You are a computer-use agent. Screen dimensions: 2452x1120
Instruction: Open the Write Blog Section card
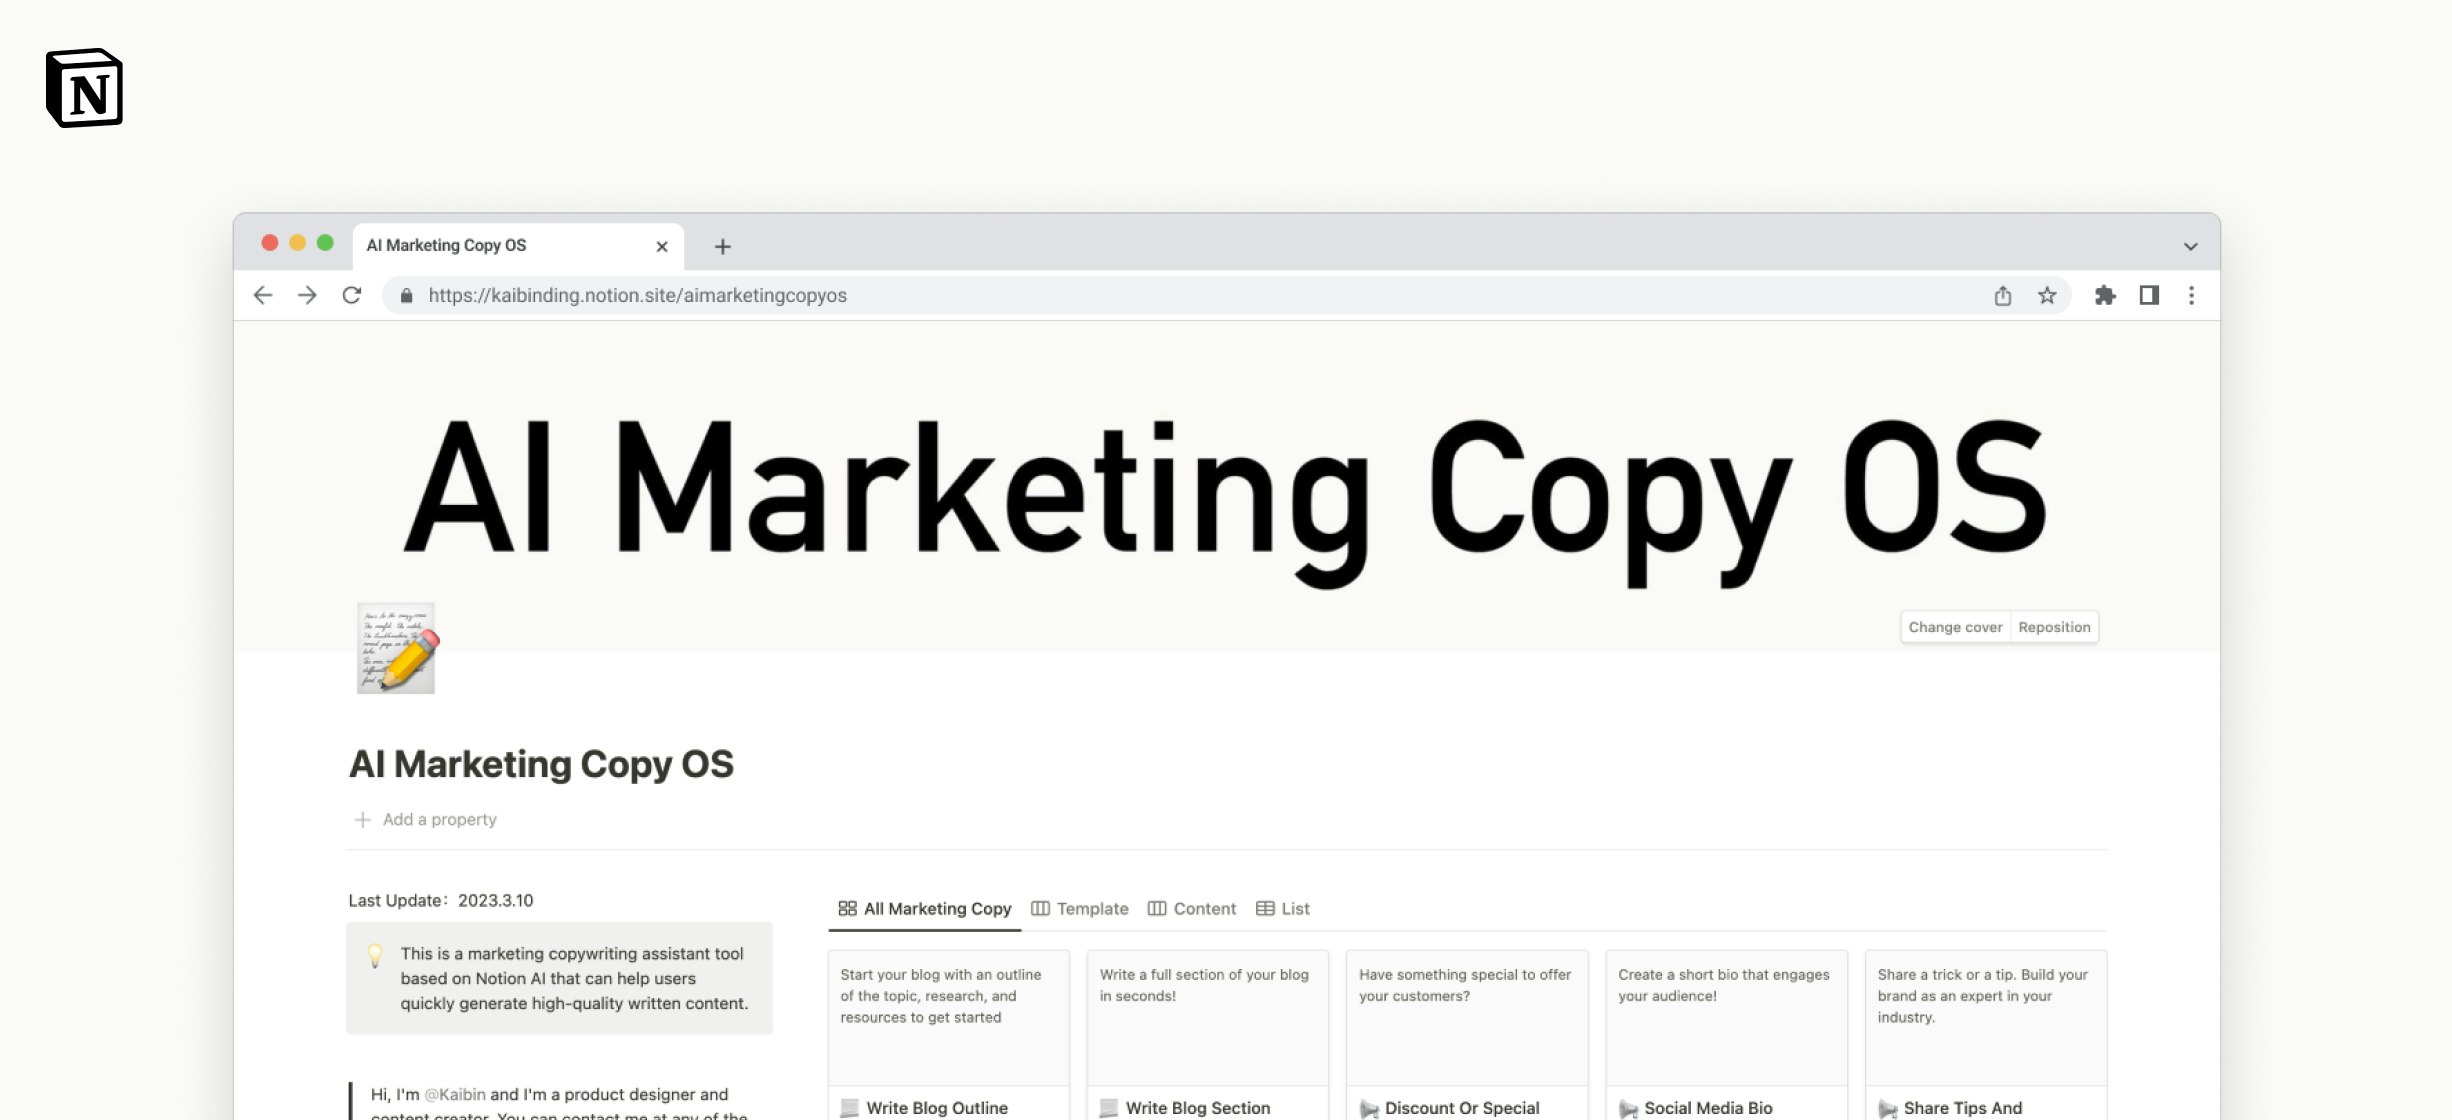(x=1207, y=1035)
